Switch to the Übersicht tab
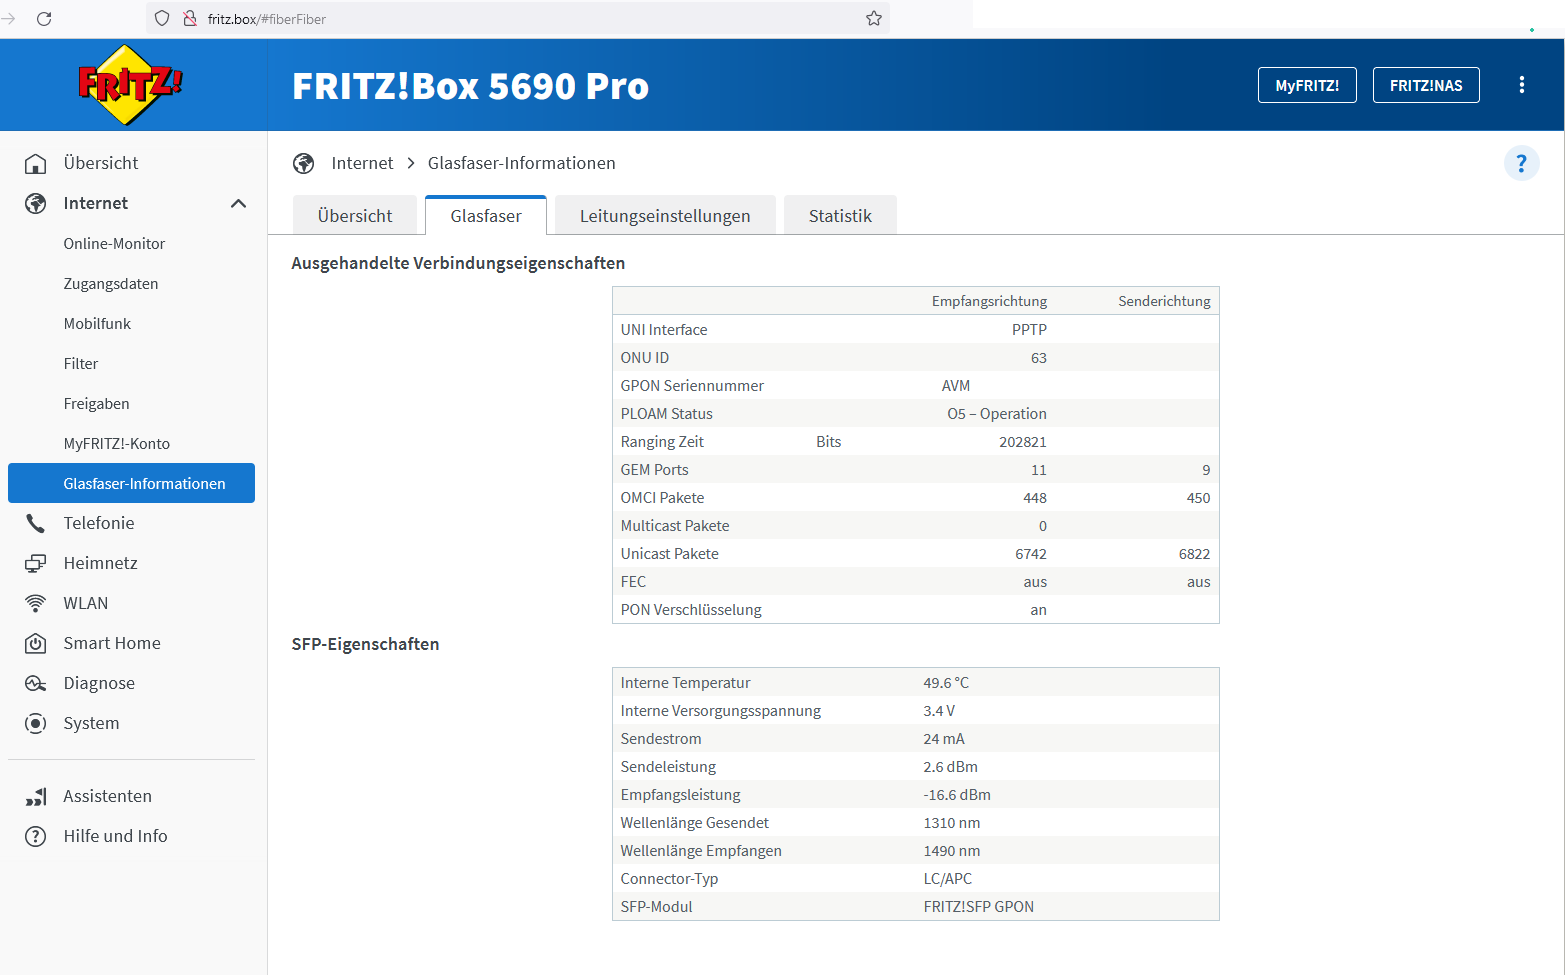The width and height of the screenshot is (1565, 975). 355,216
